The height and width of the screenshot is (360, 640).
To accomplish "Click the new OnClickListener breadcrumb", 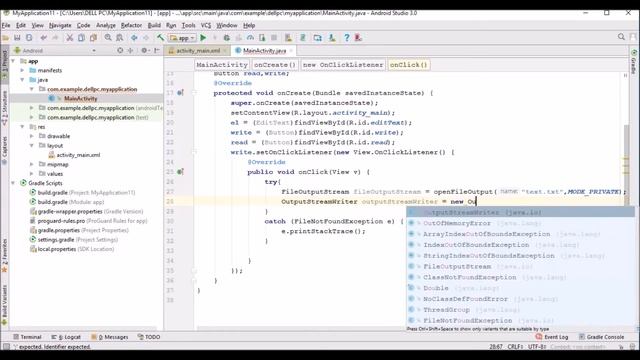I will [343, 65].
